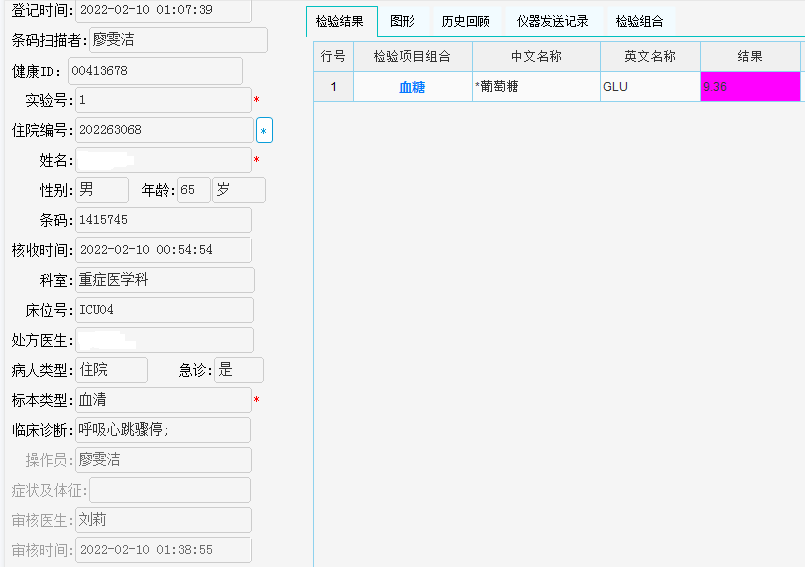The width and height of the screenshot is (805, 567).
Task: Click the 操作员 field
Action: (x=163, y=460)
